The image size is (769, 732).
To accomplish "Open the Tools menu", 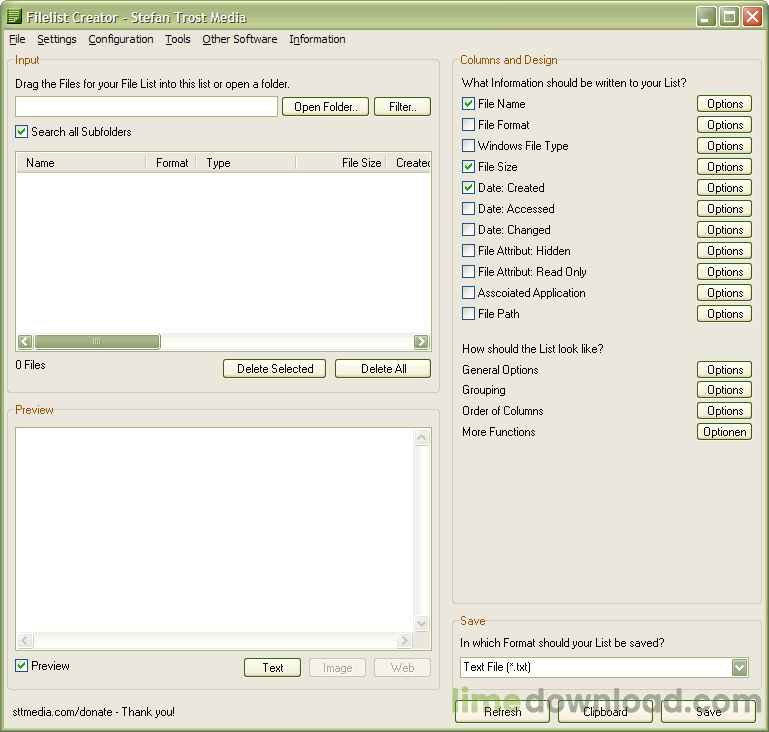I will [178, 40].
